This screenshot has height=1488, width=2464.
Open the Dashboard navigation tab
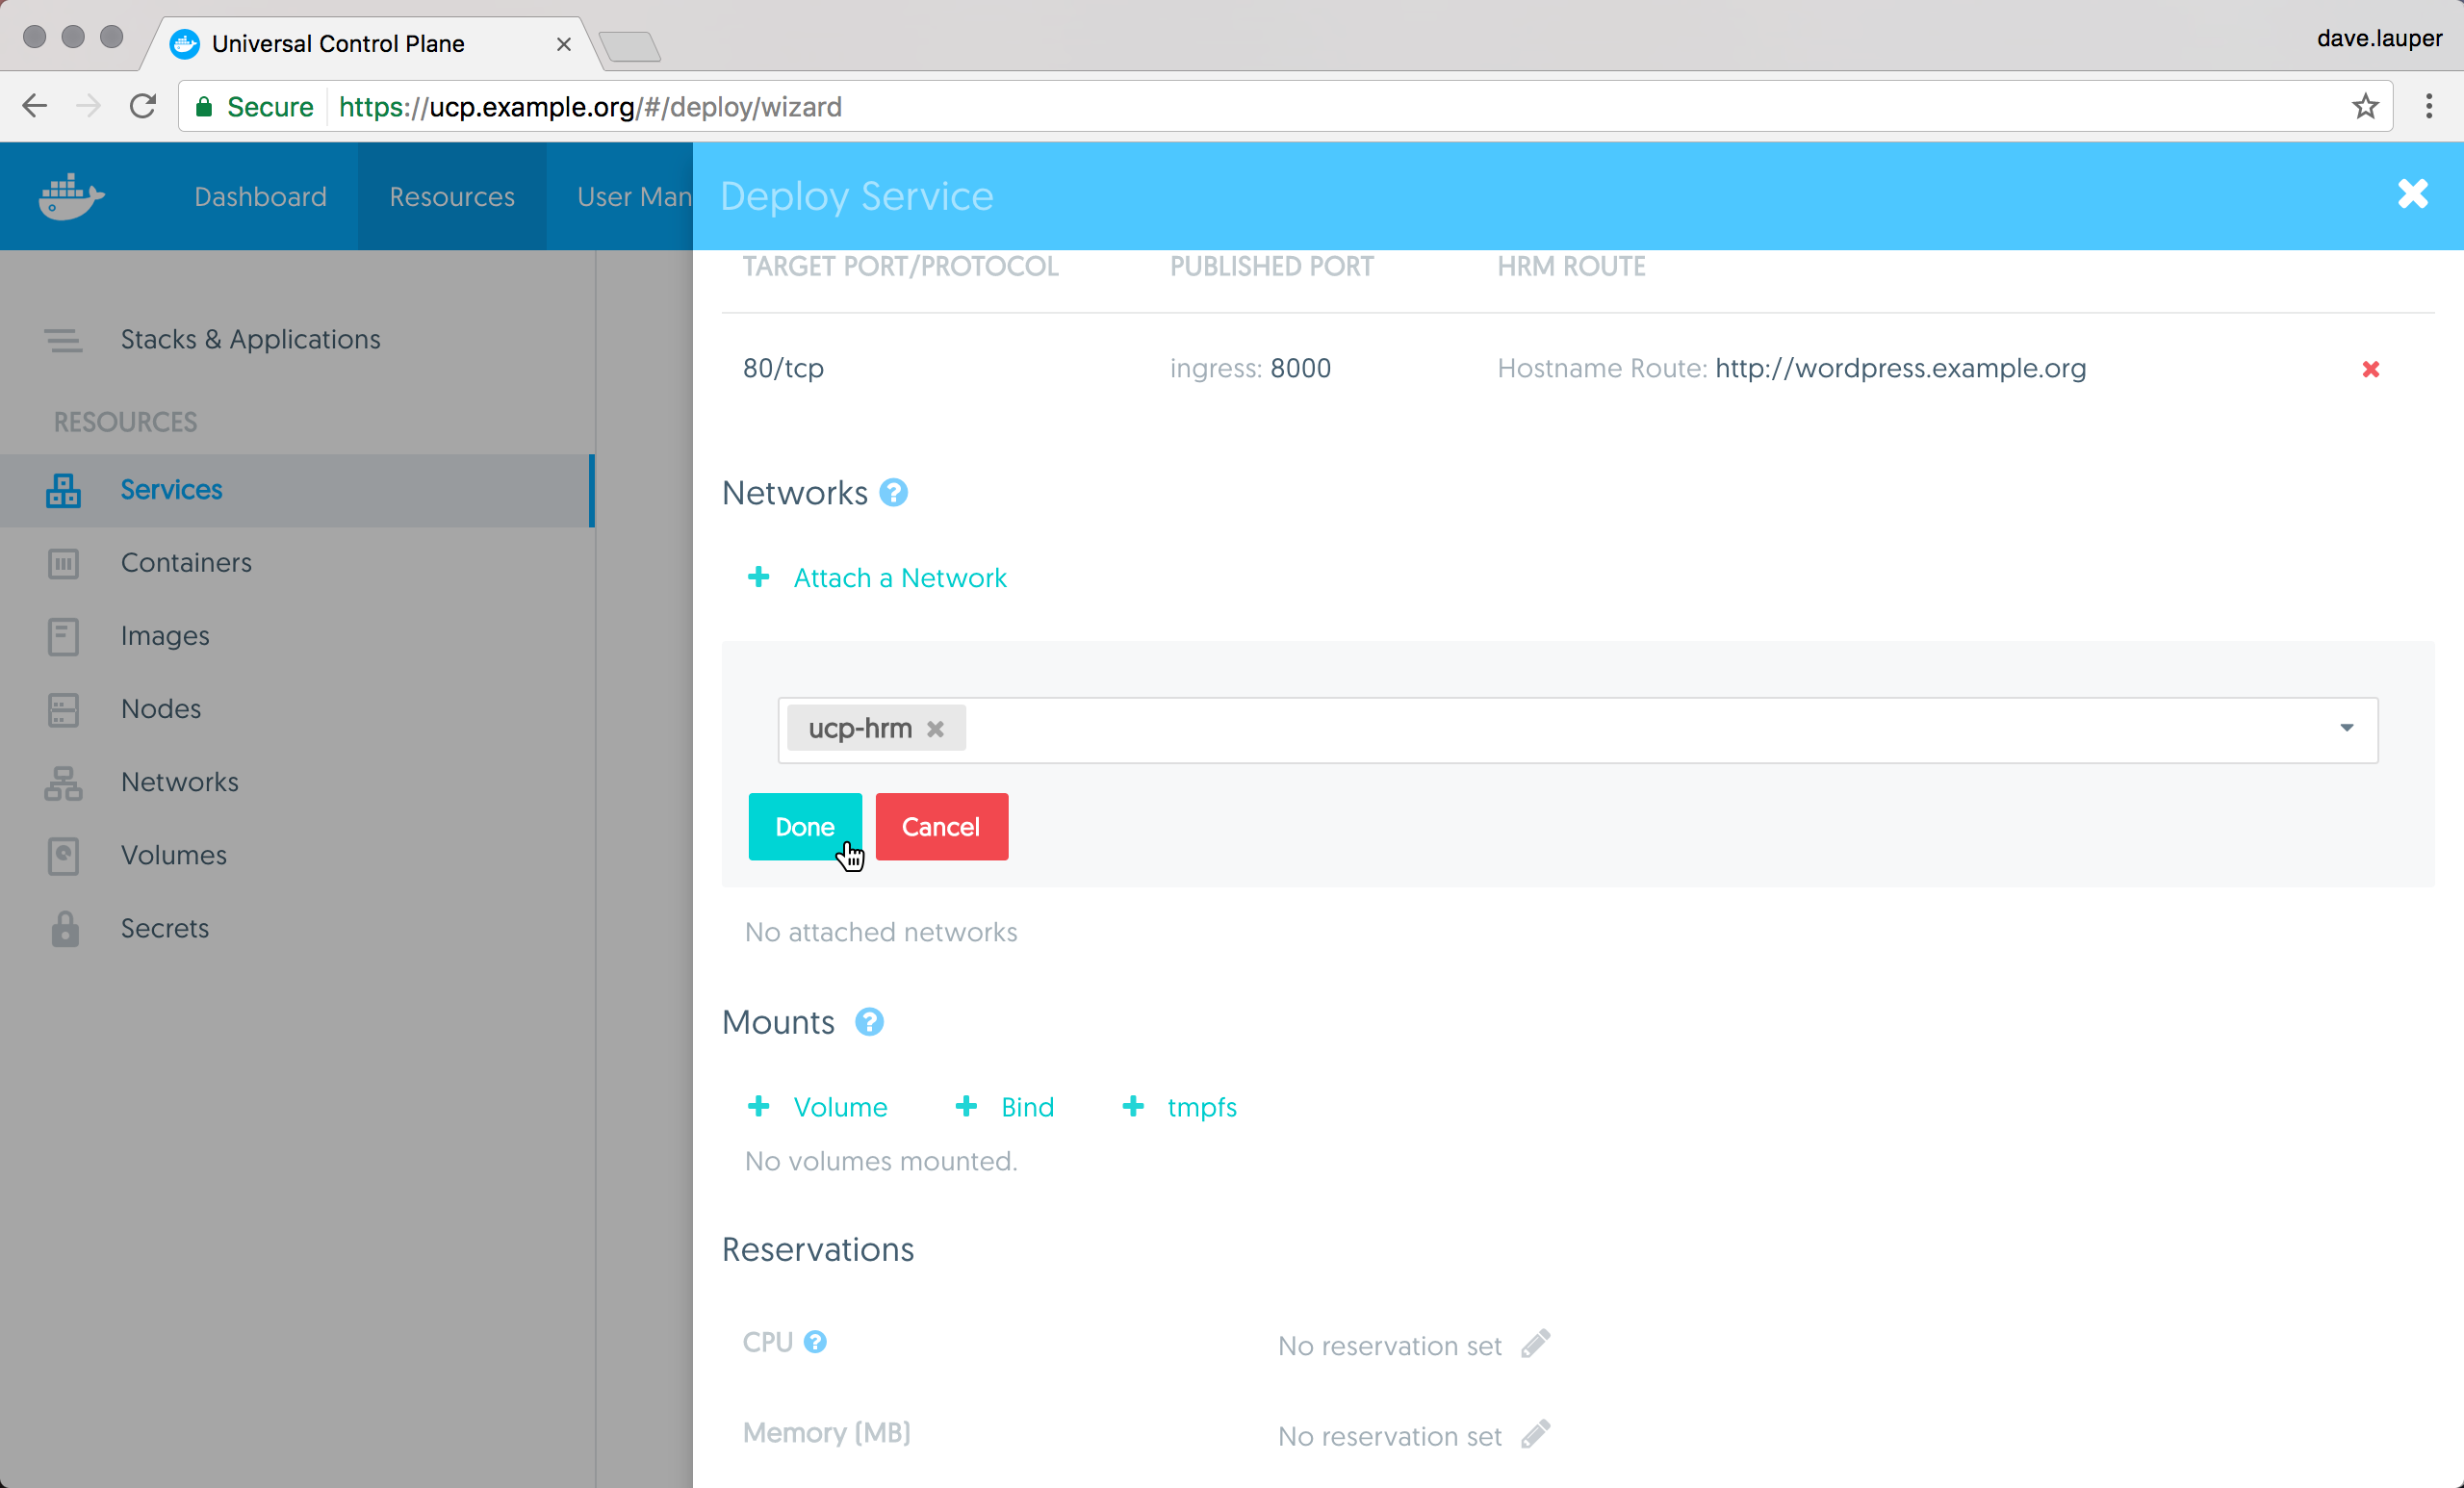[x=260, y=197]
